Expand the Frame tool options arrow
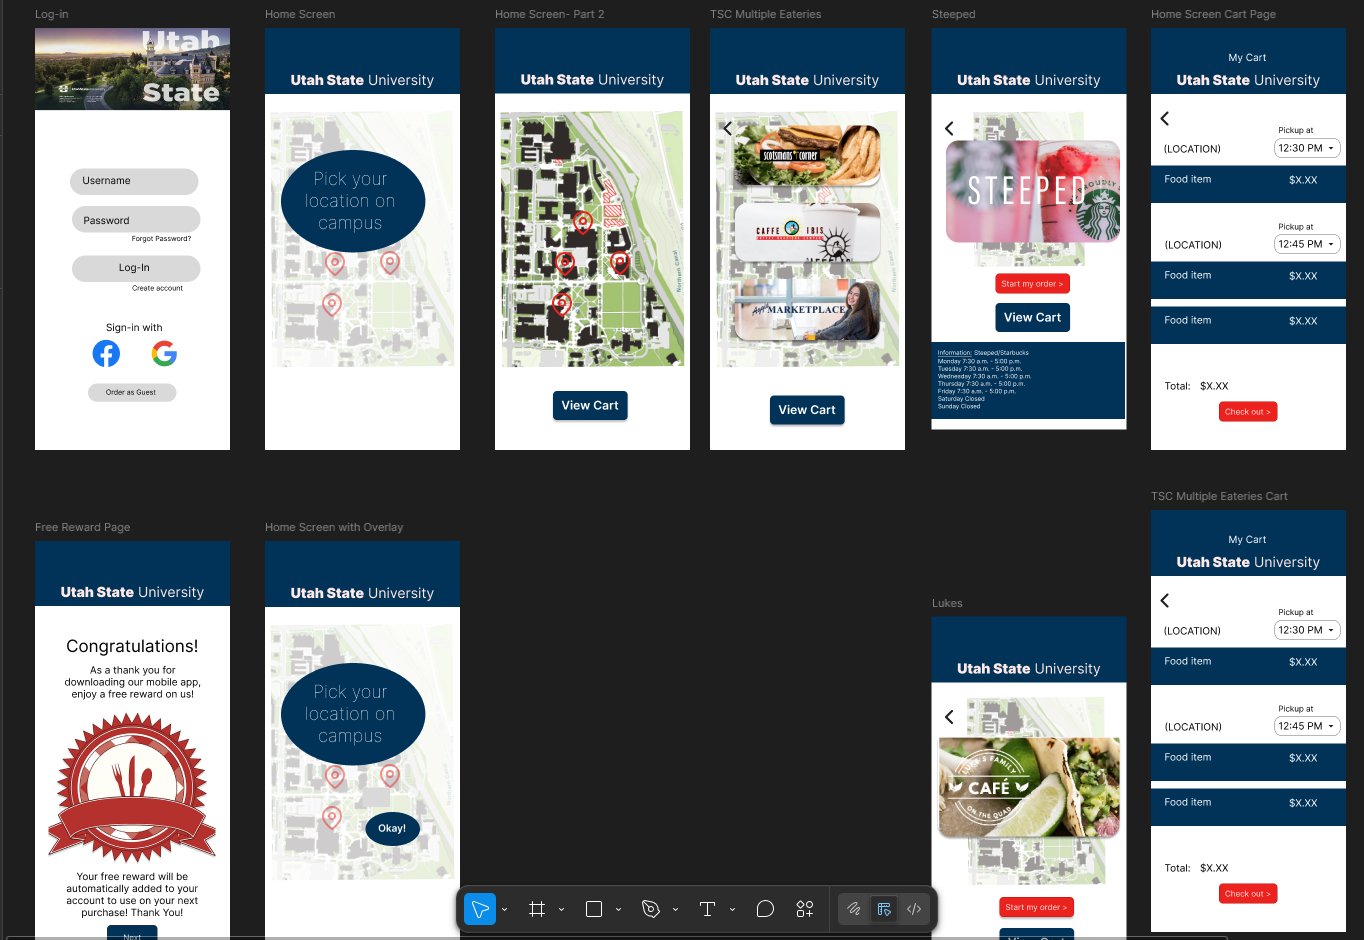Screen dimensions: 1364x940 (561, 910)
